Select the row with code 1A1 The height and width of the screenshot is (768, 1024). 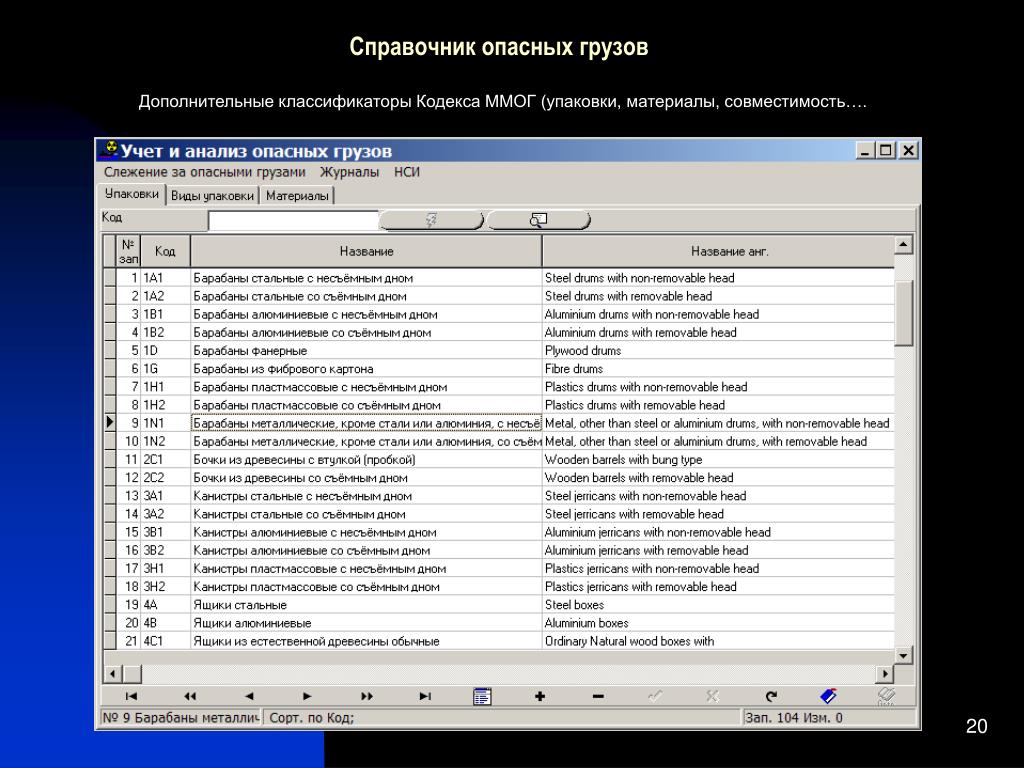pyautogui.click(x=499, y=278)
